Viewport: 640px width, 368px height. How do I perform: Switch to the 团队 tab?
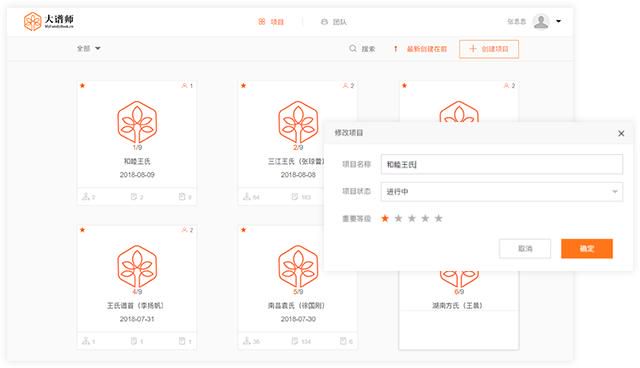(333, 22)
